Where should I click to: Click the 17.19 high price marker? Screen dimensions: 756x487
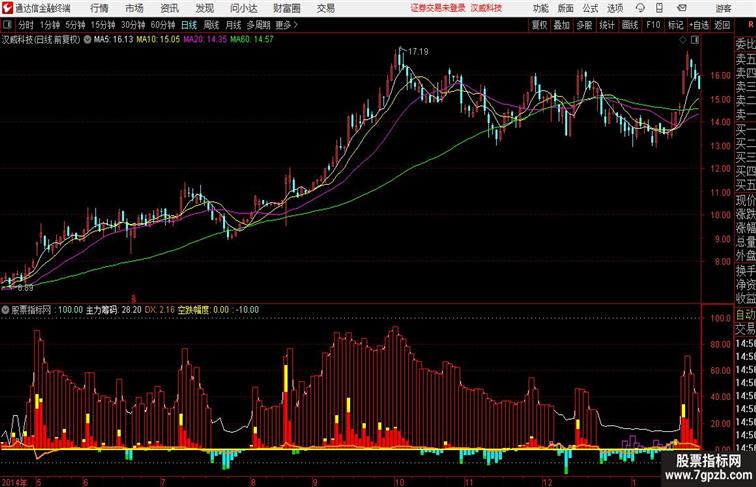pos(418,52)
